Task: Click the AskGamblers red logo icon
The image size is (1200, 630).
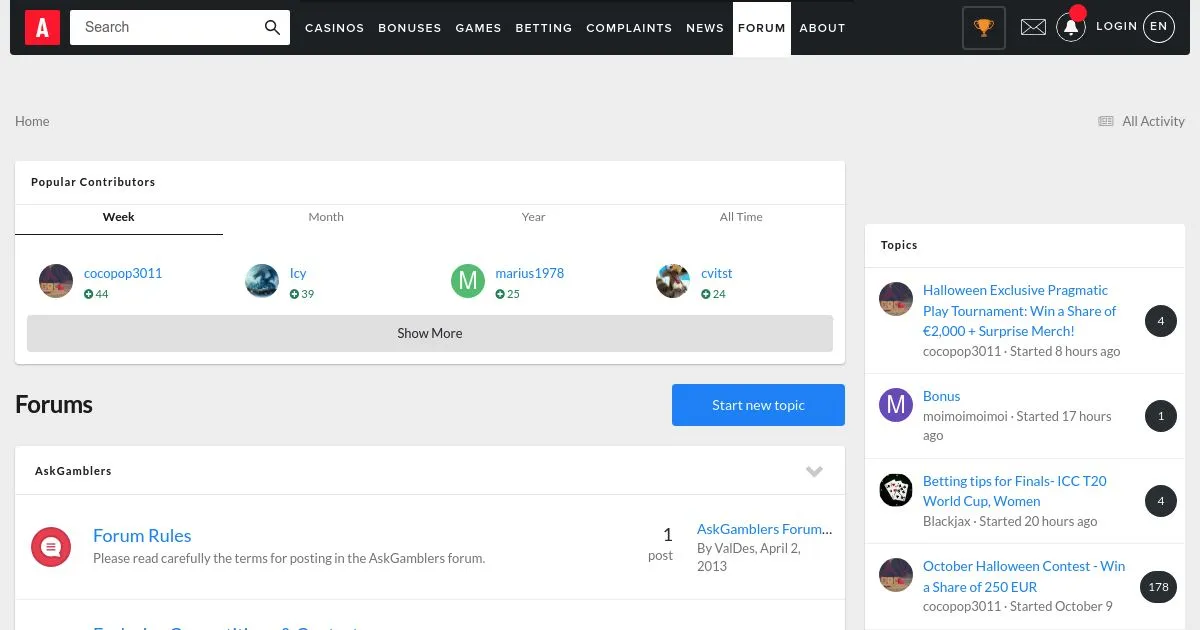Action: (x=42, y=28)
